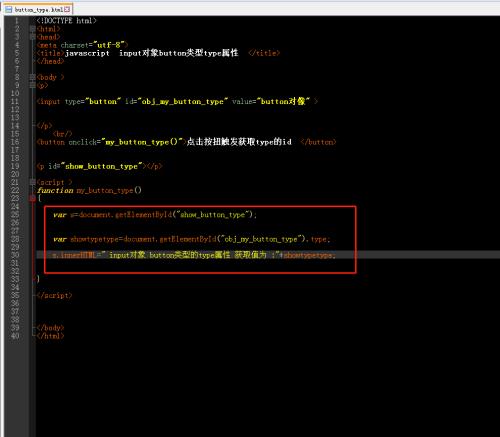Click line number 16 in the margin
Viewport: 500px width, 437px height.
[15, 142]
